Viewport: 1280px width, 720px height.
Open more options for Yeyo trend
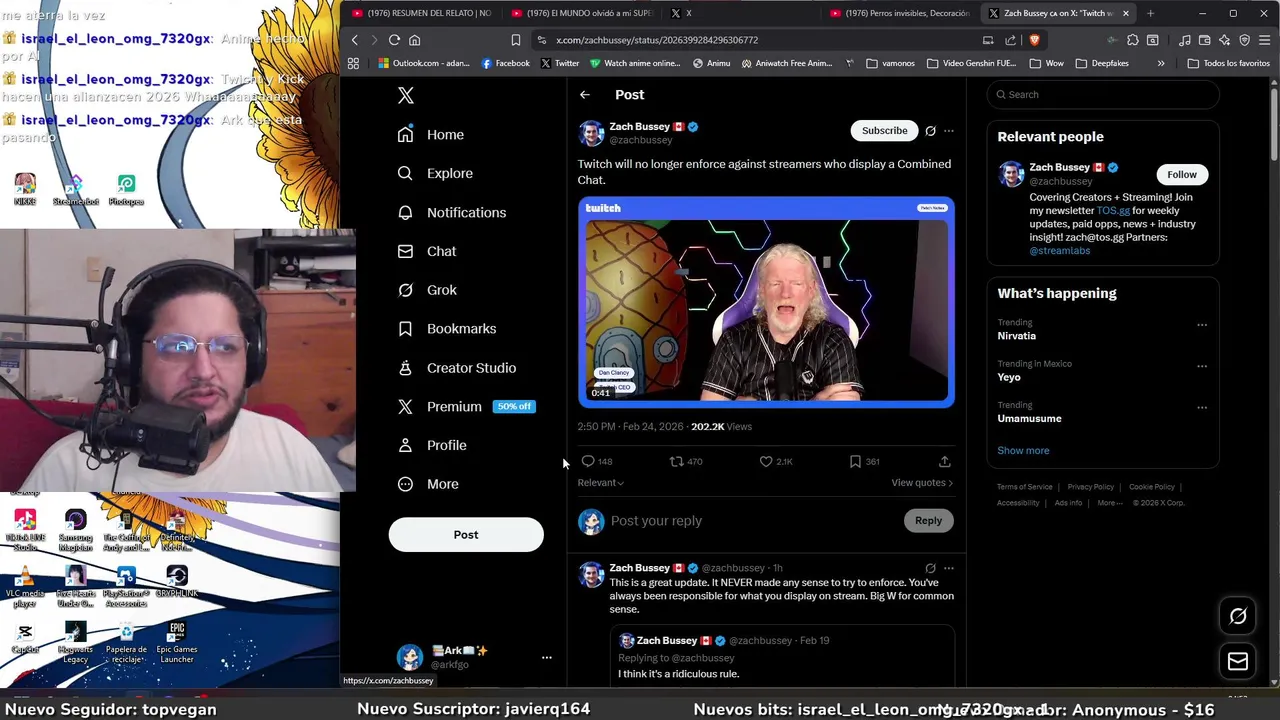(1202, 366)
